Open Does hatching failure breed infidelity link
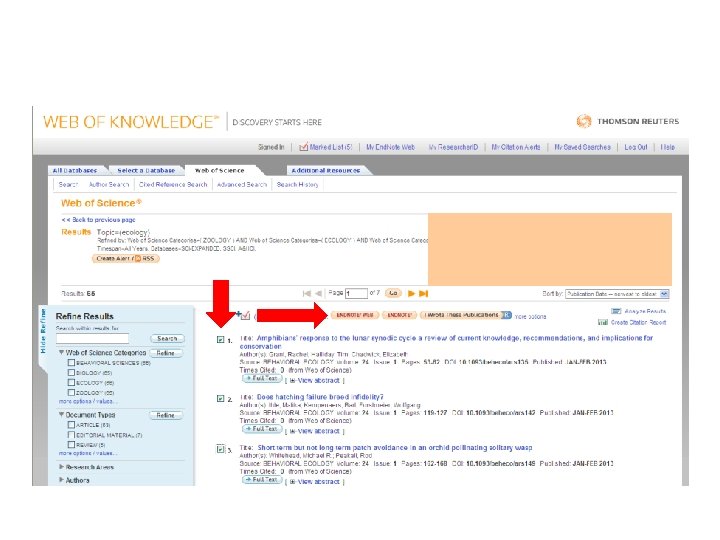The height and width of the screenshot is (540, 720). click(320, 397)
